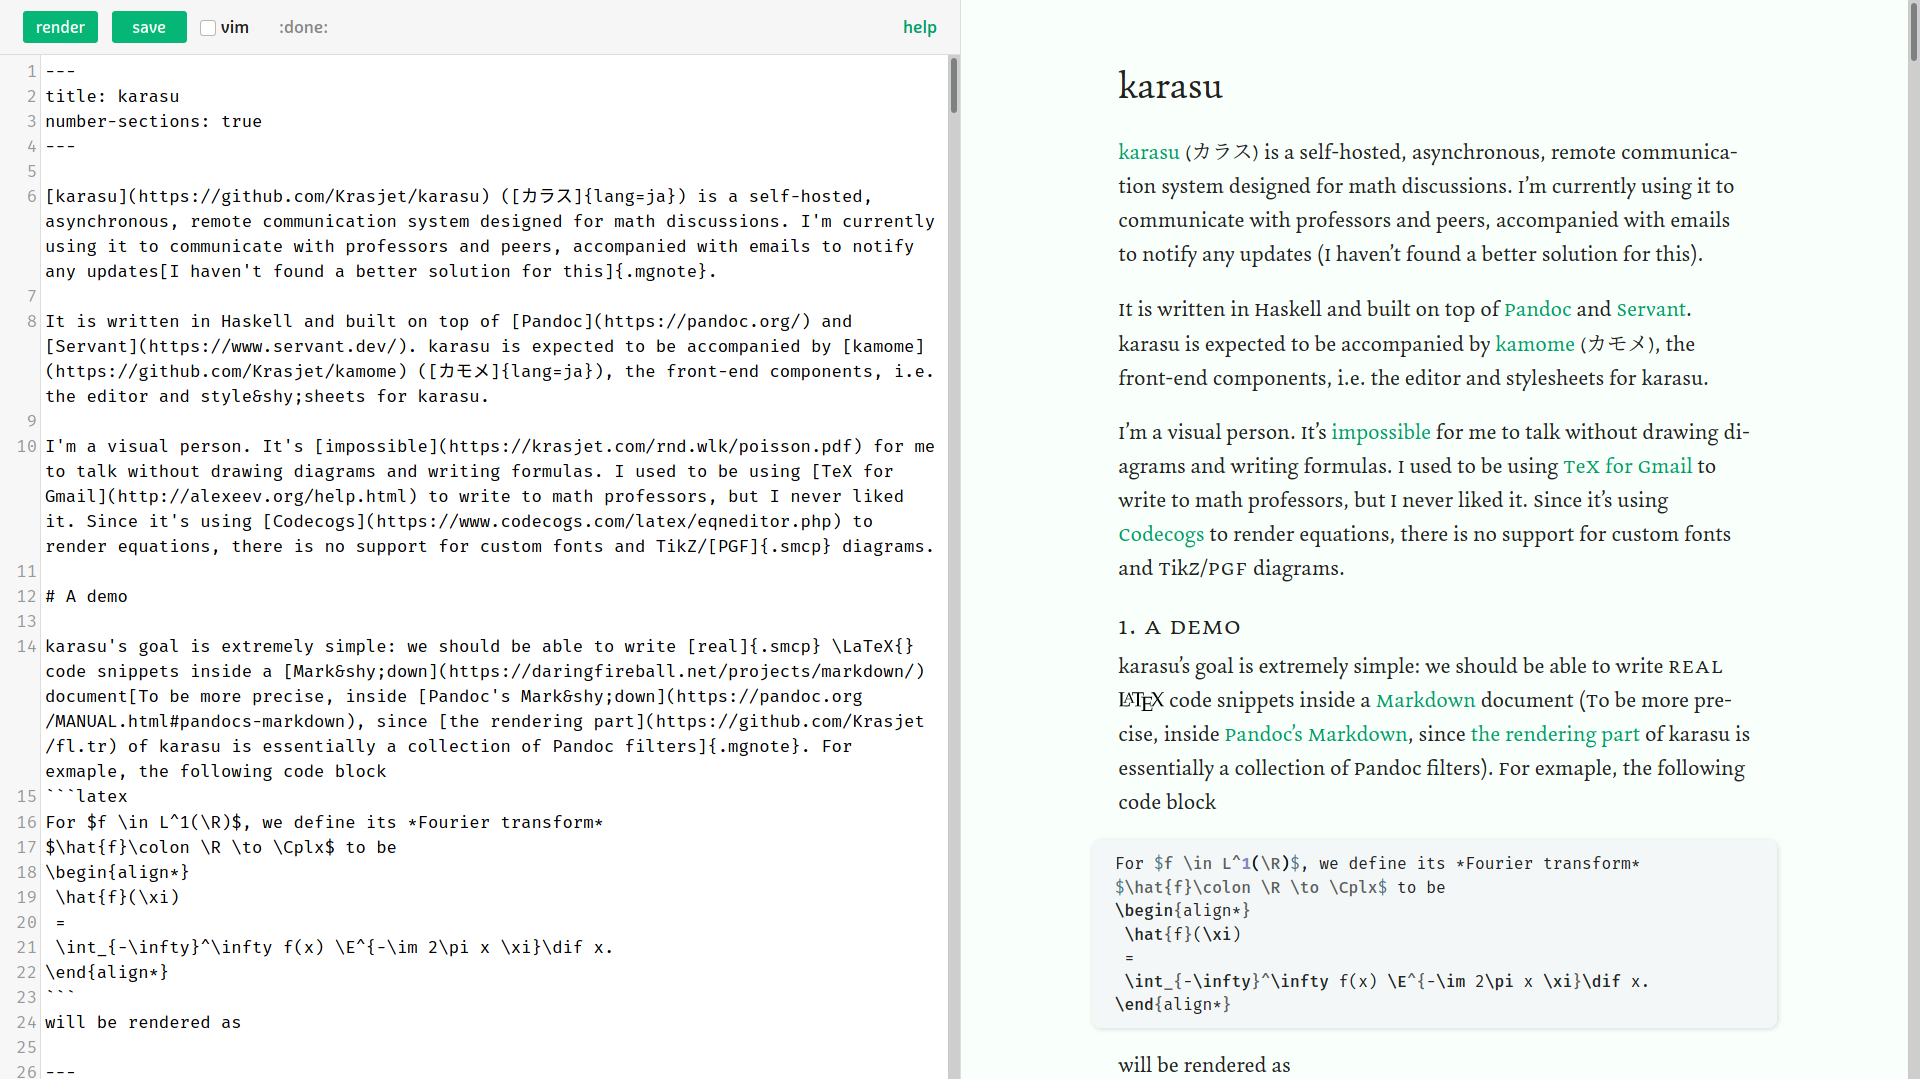The height and width of the screenshot is (1079, 1920).
Task: Enable the vim mode checkbox
Action: [208, 28]
